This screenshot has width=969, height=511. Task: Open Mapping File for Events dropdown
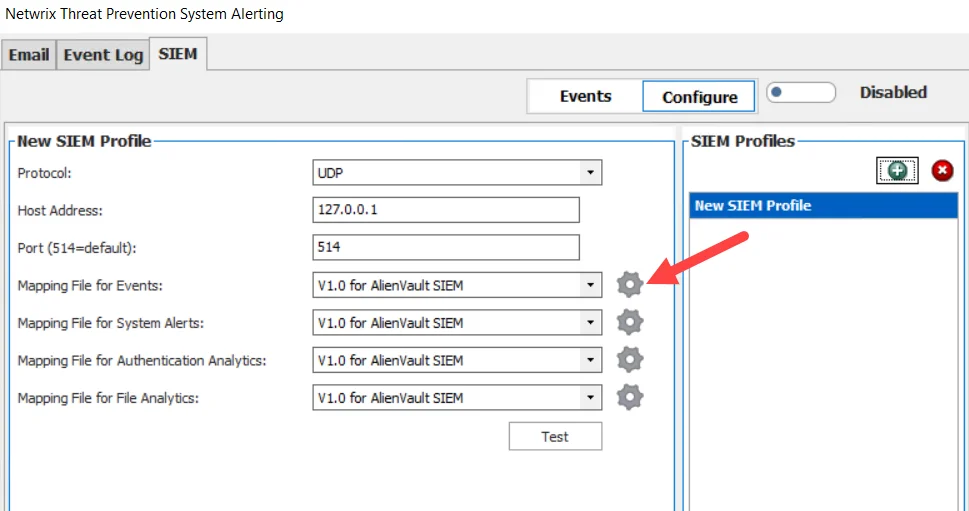click(x=590, y=285)
